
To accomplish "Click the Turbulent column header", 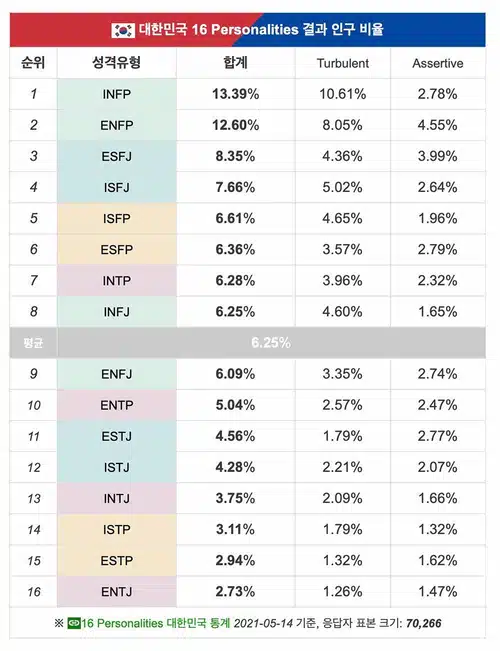I will (x=343, y=63).
